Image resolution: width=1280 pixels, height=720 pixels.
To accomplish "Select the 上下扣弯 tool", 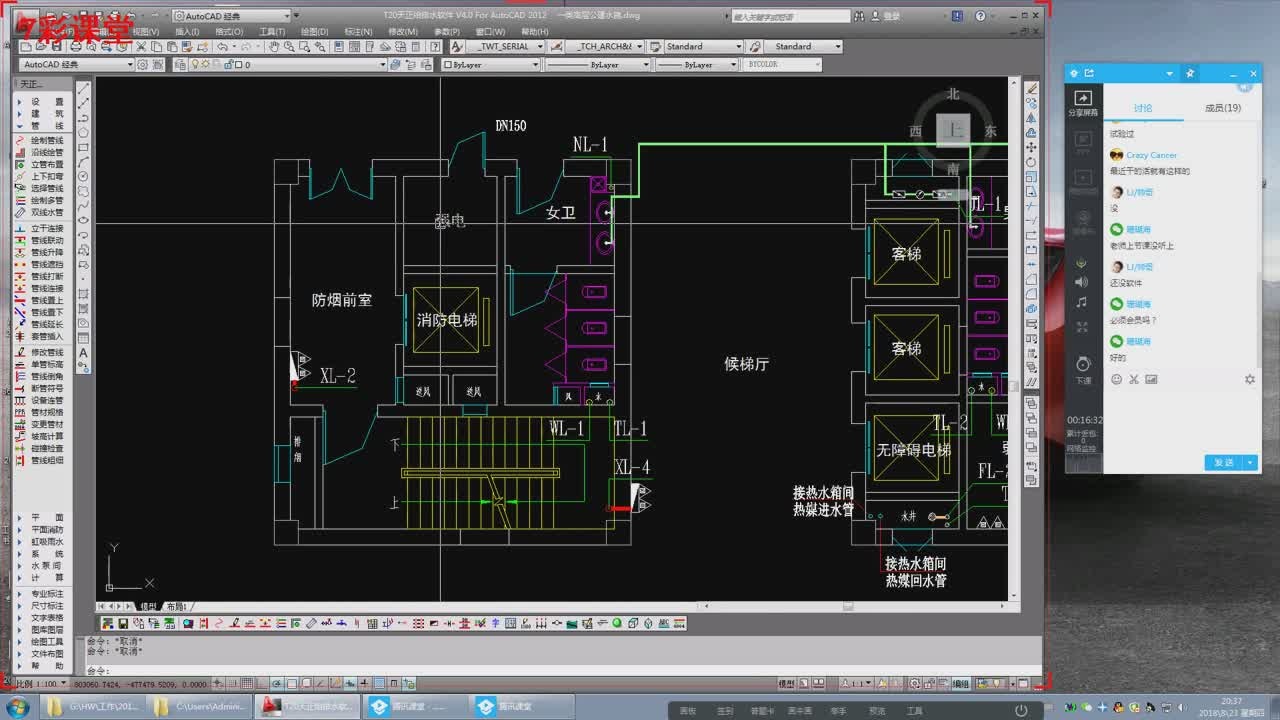I will 40,177.
